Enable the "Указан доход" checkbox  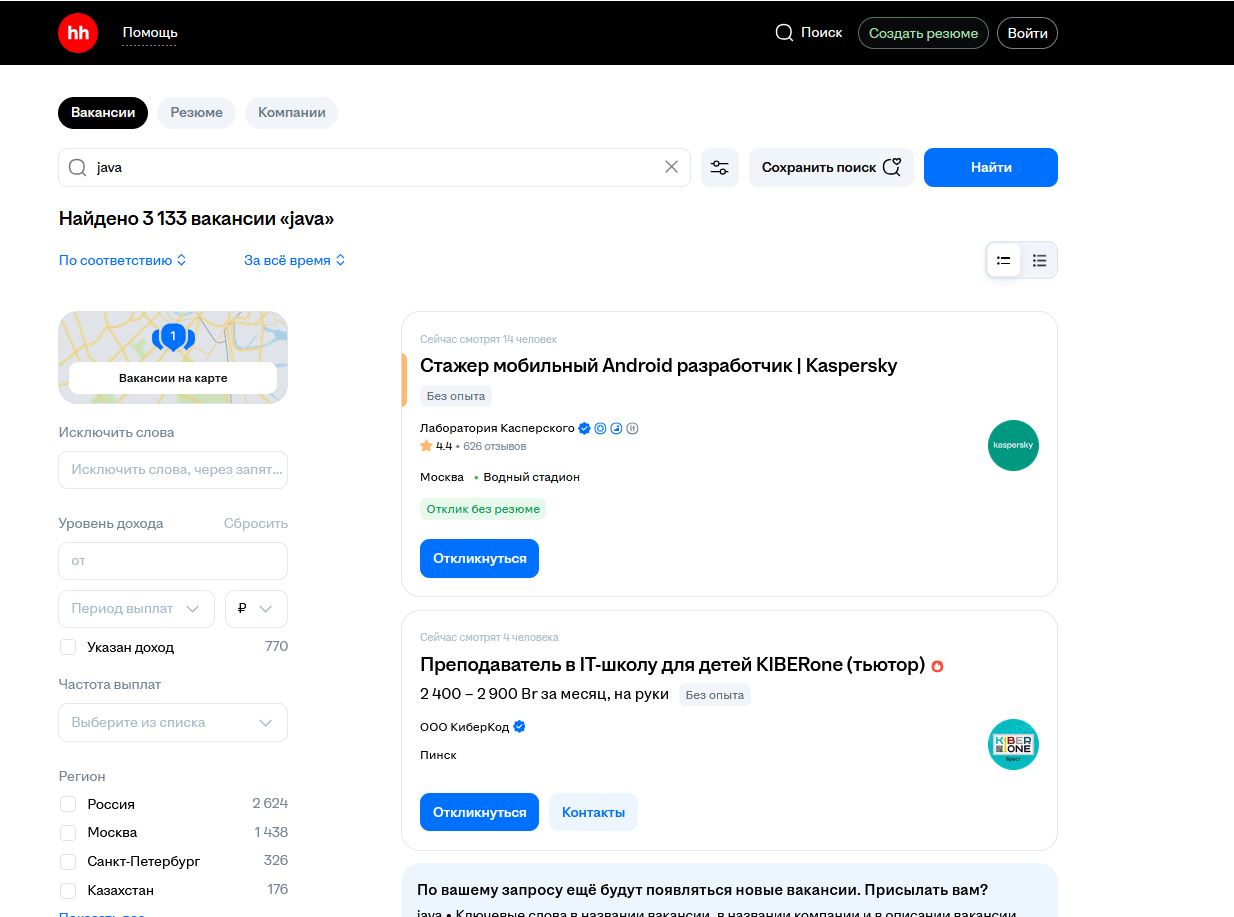[68, 647]
